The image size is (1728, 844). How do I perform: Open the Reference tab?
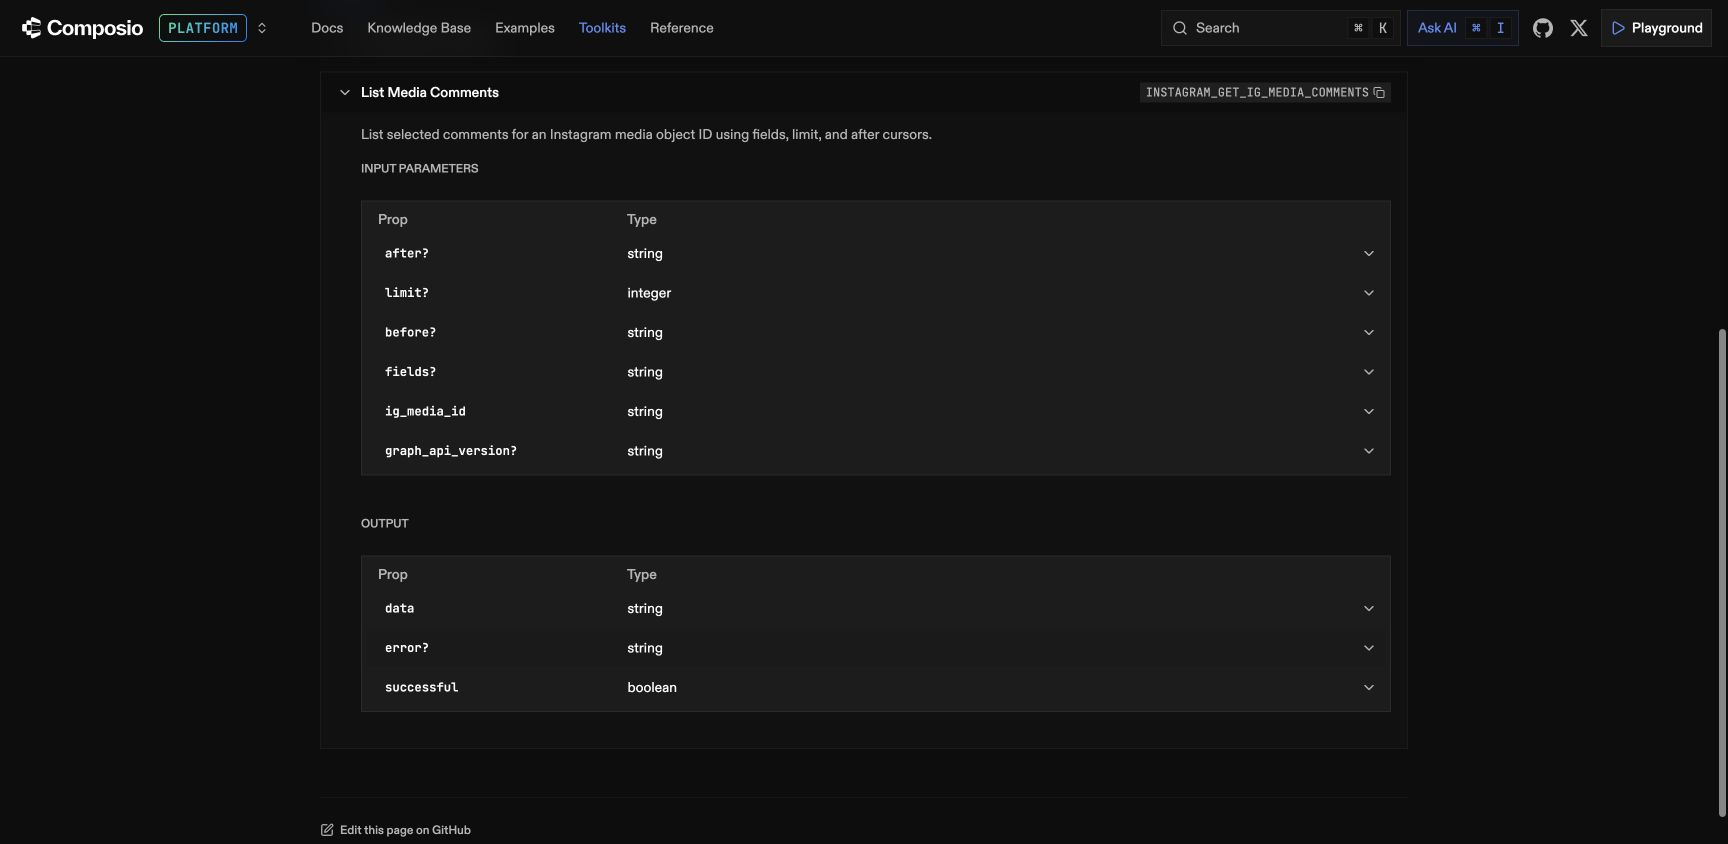(x=682, y=28)
